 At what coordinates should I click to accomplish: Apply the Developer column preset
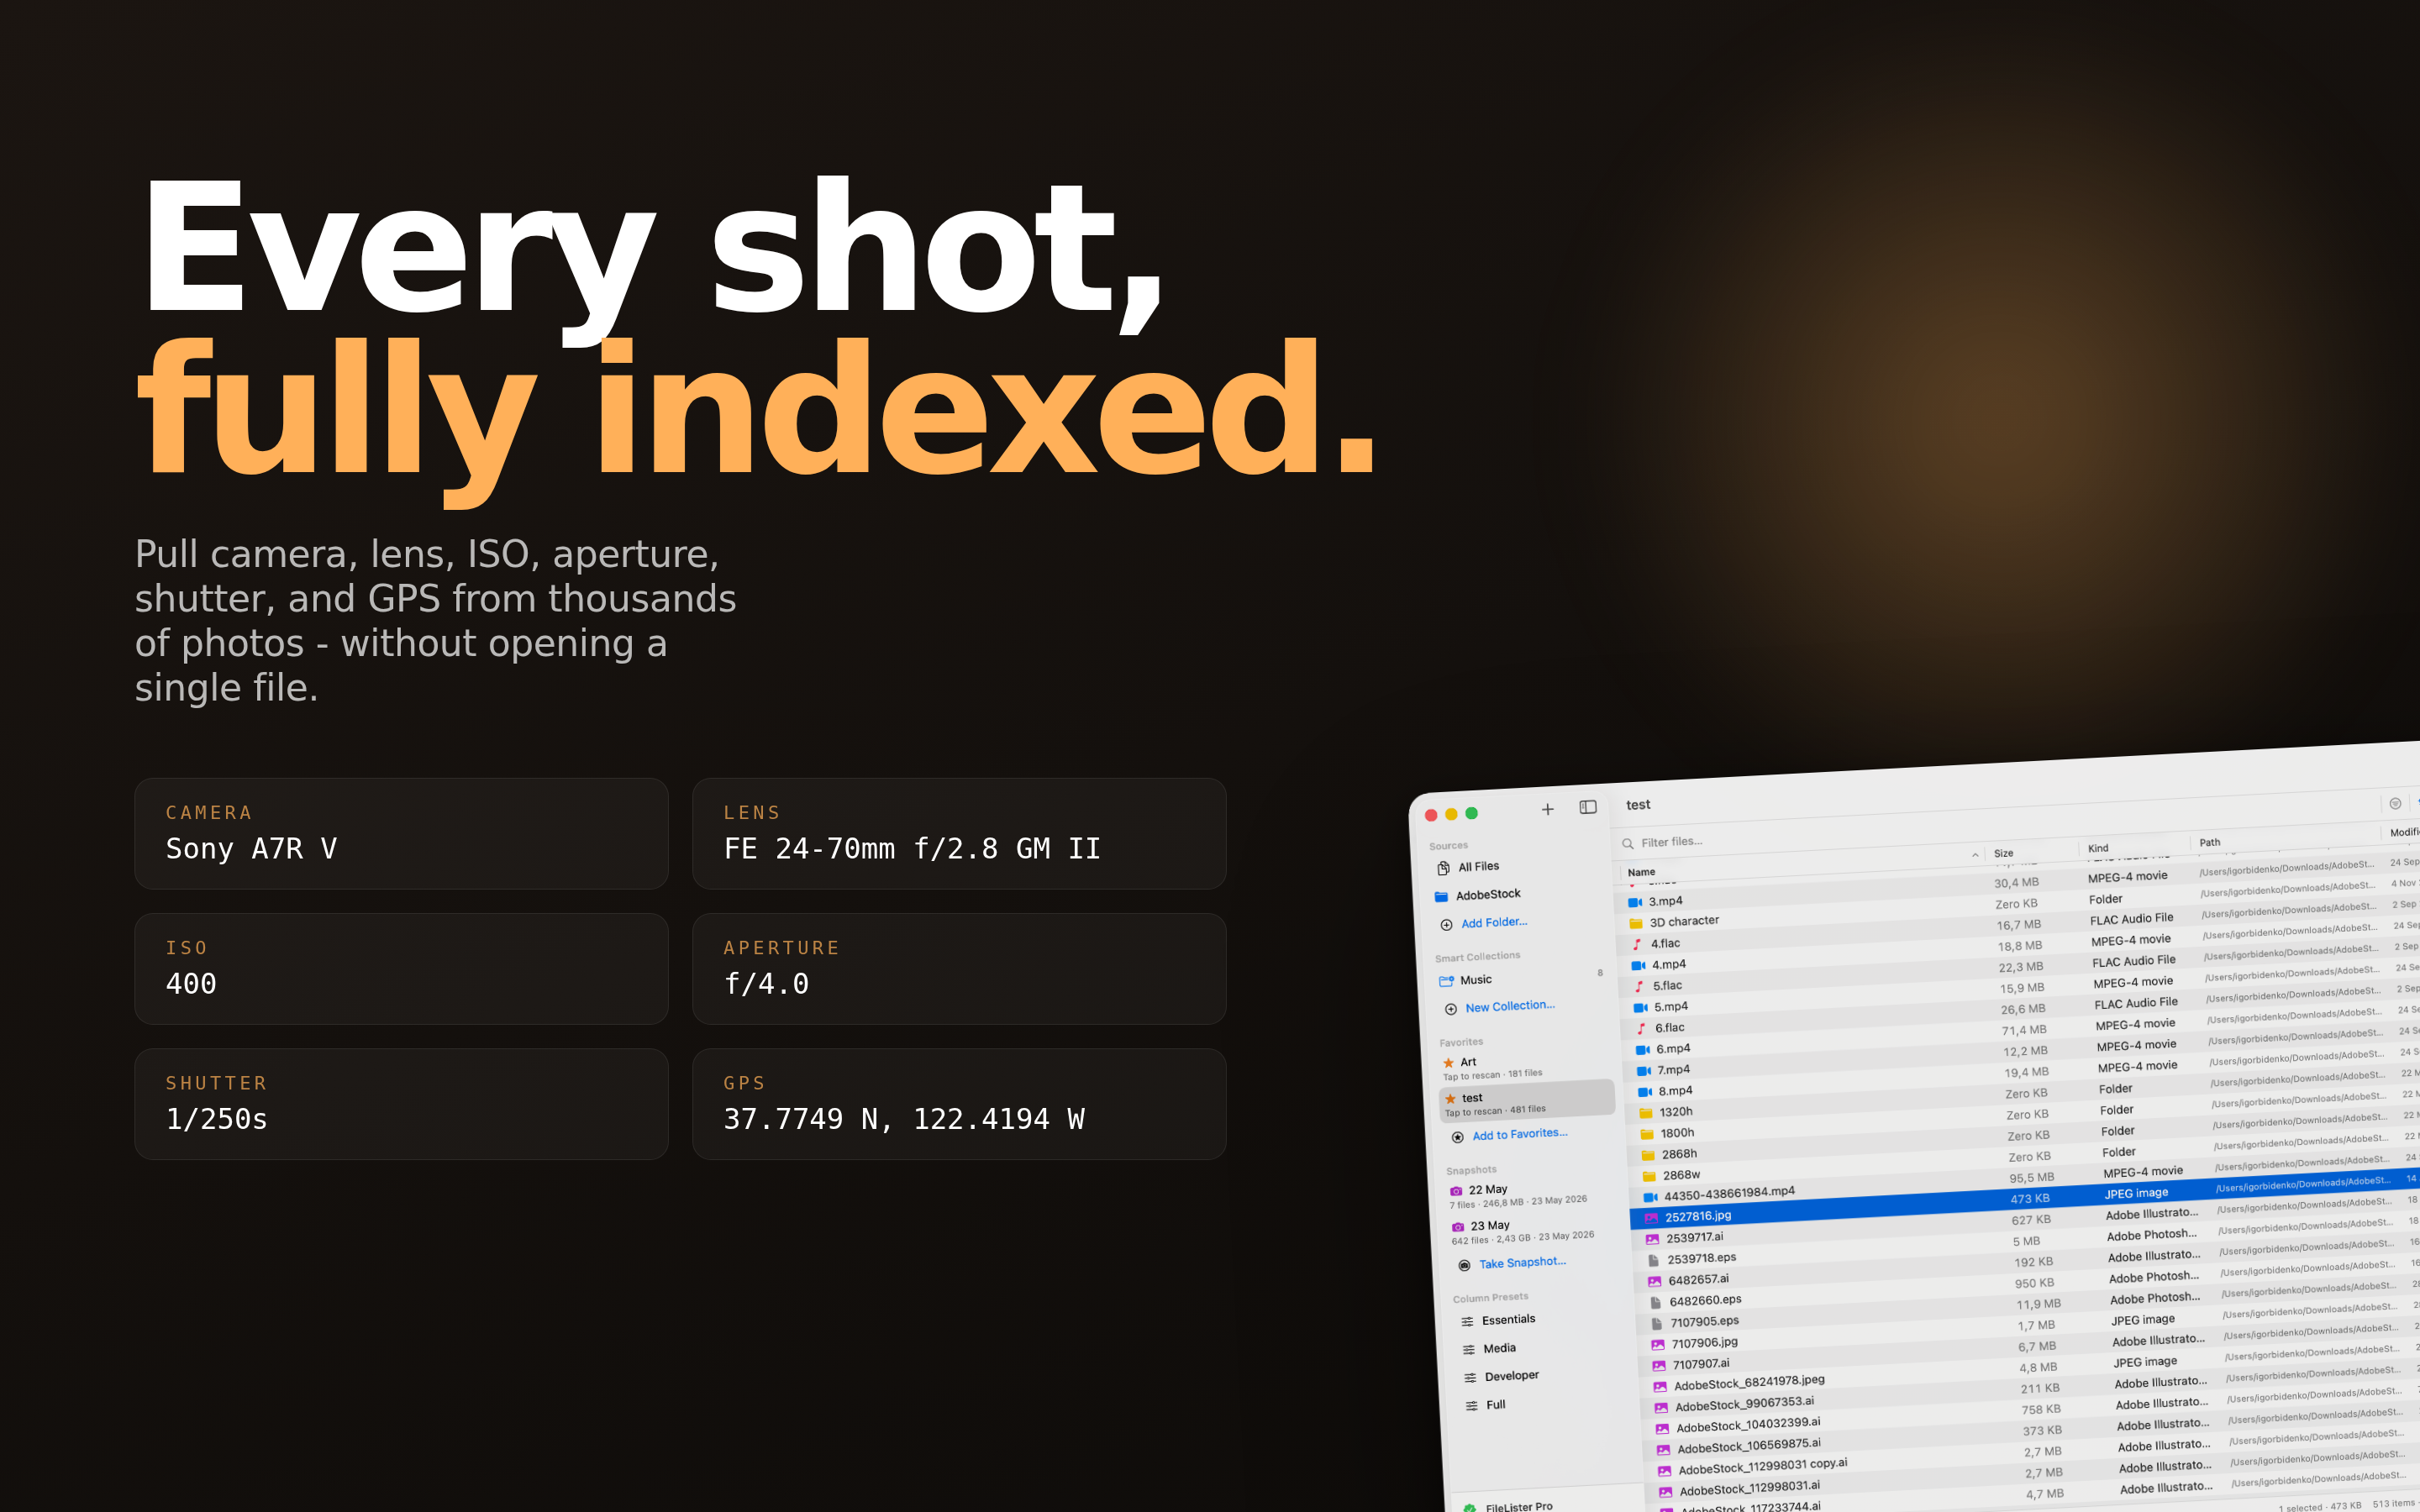click(x=1501, y=1377)
